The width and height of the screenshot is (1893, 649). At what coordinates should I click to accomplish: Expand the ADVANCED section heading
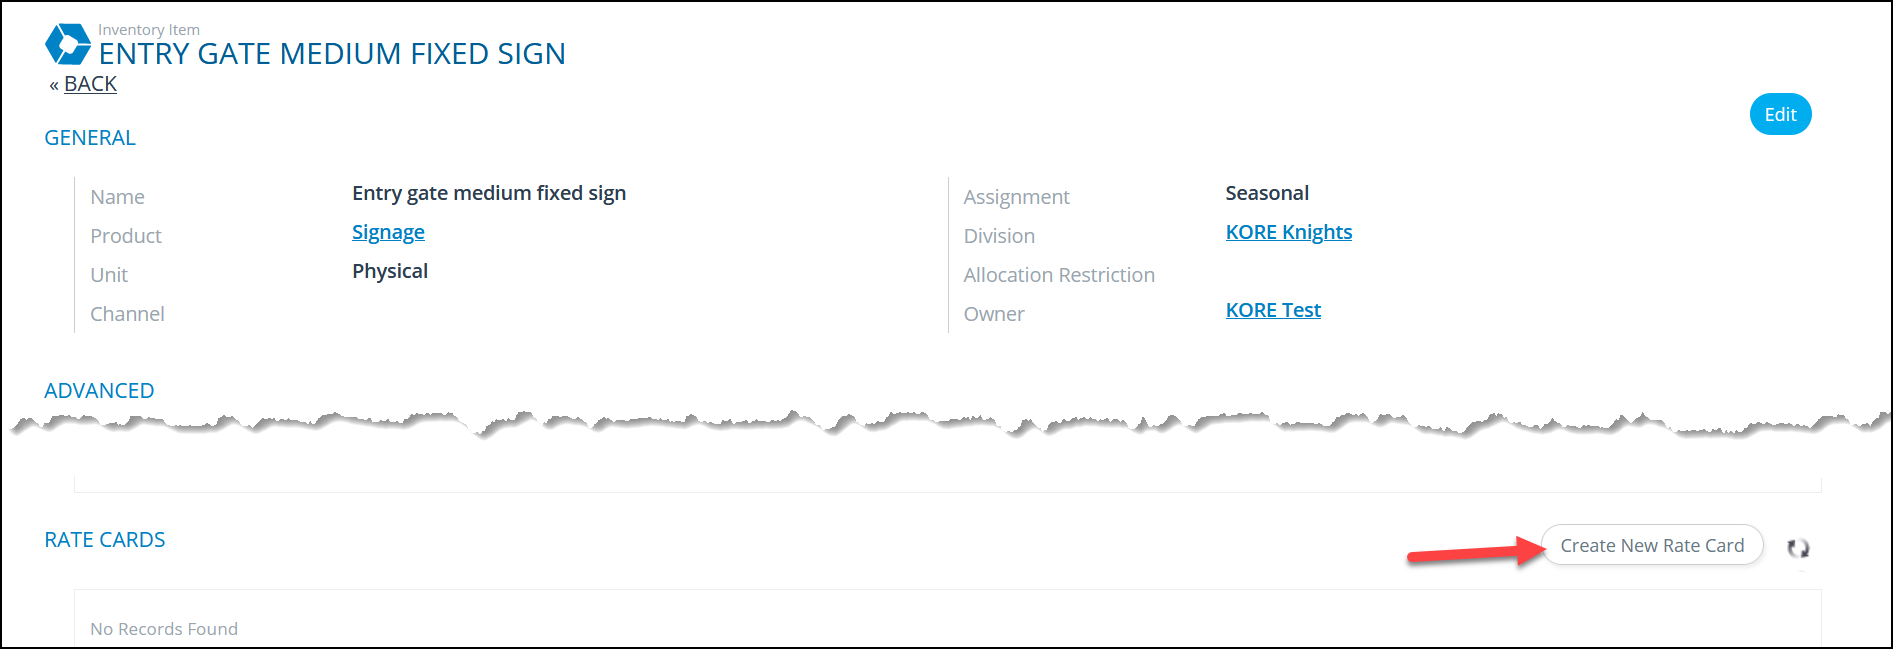point(99,391)
